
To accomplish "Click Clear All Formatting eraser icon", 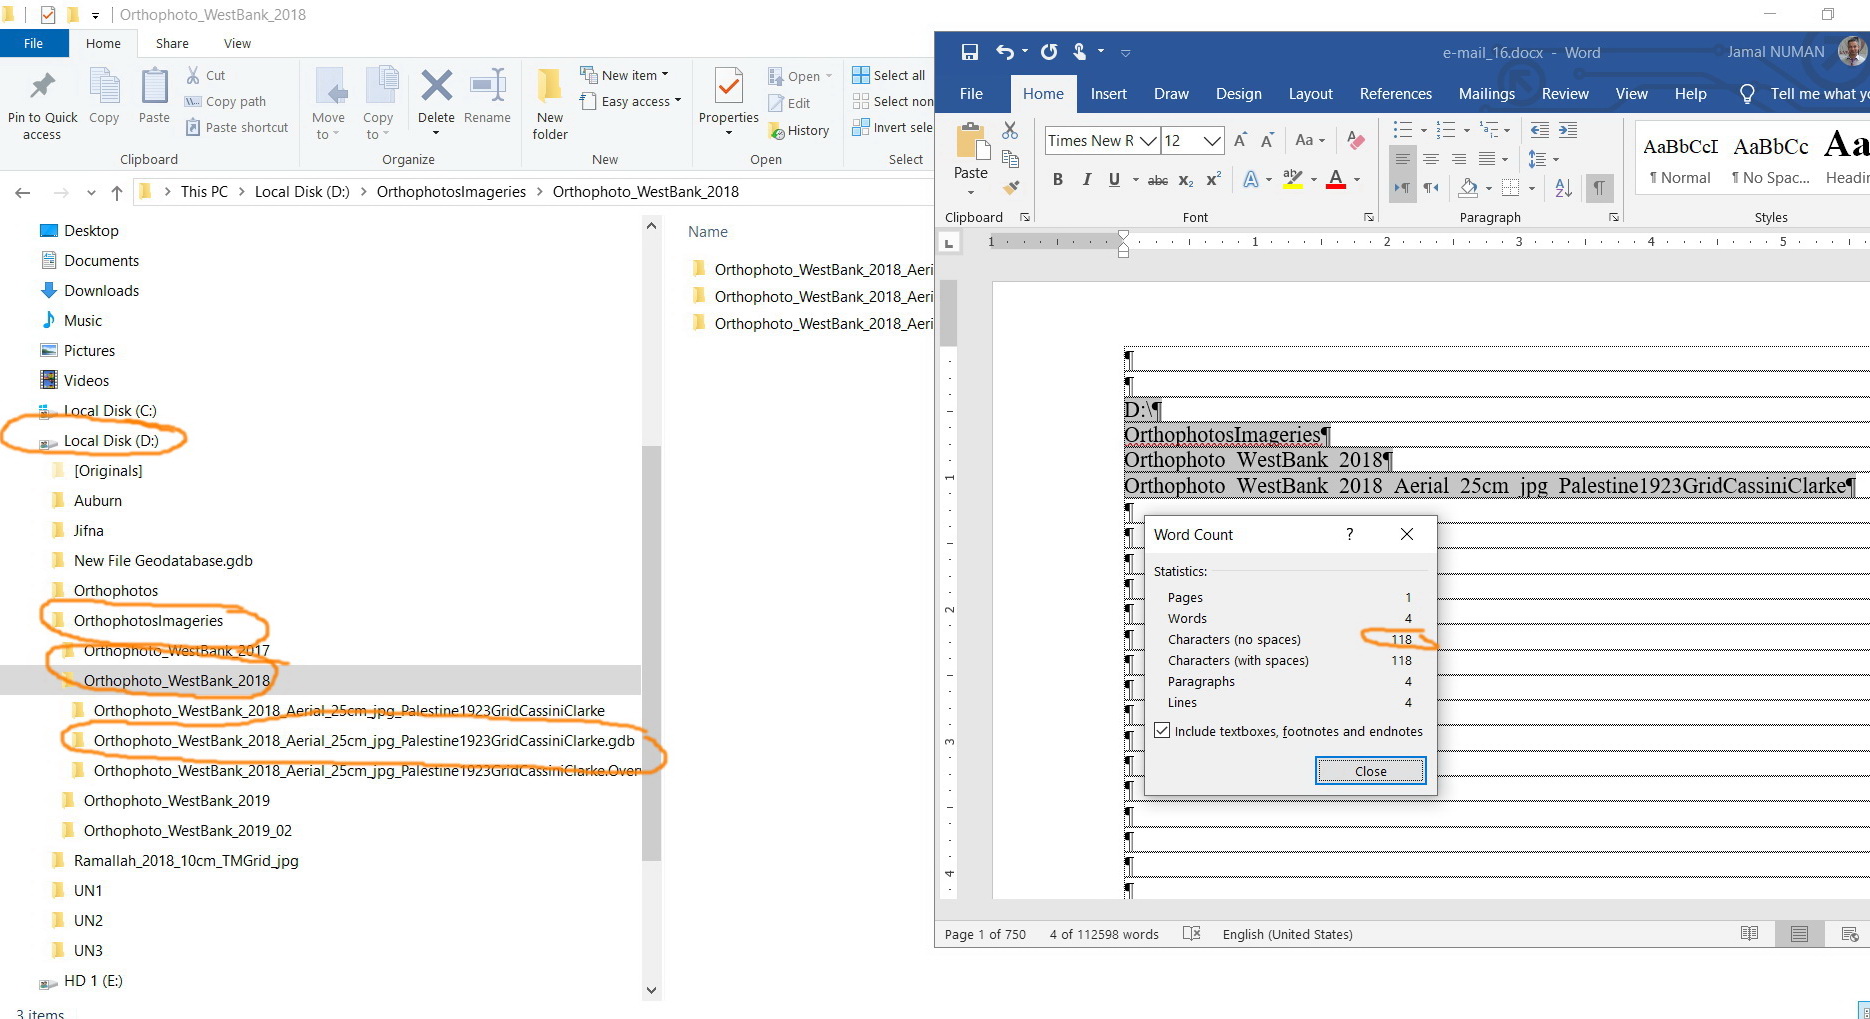I will point(1356,140).
